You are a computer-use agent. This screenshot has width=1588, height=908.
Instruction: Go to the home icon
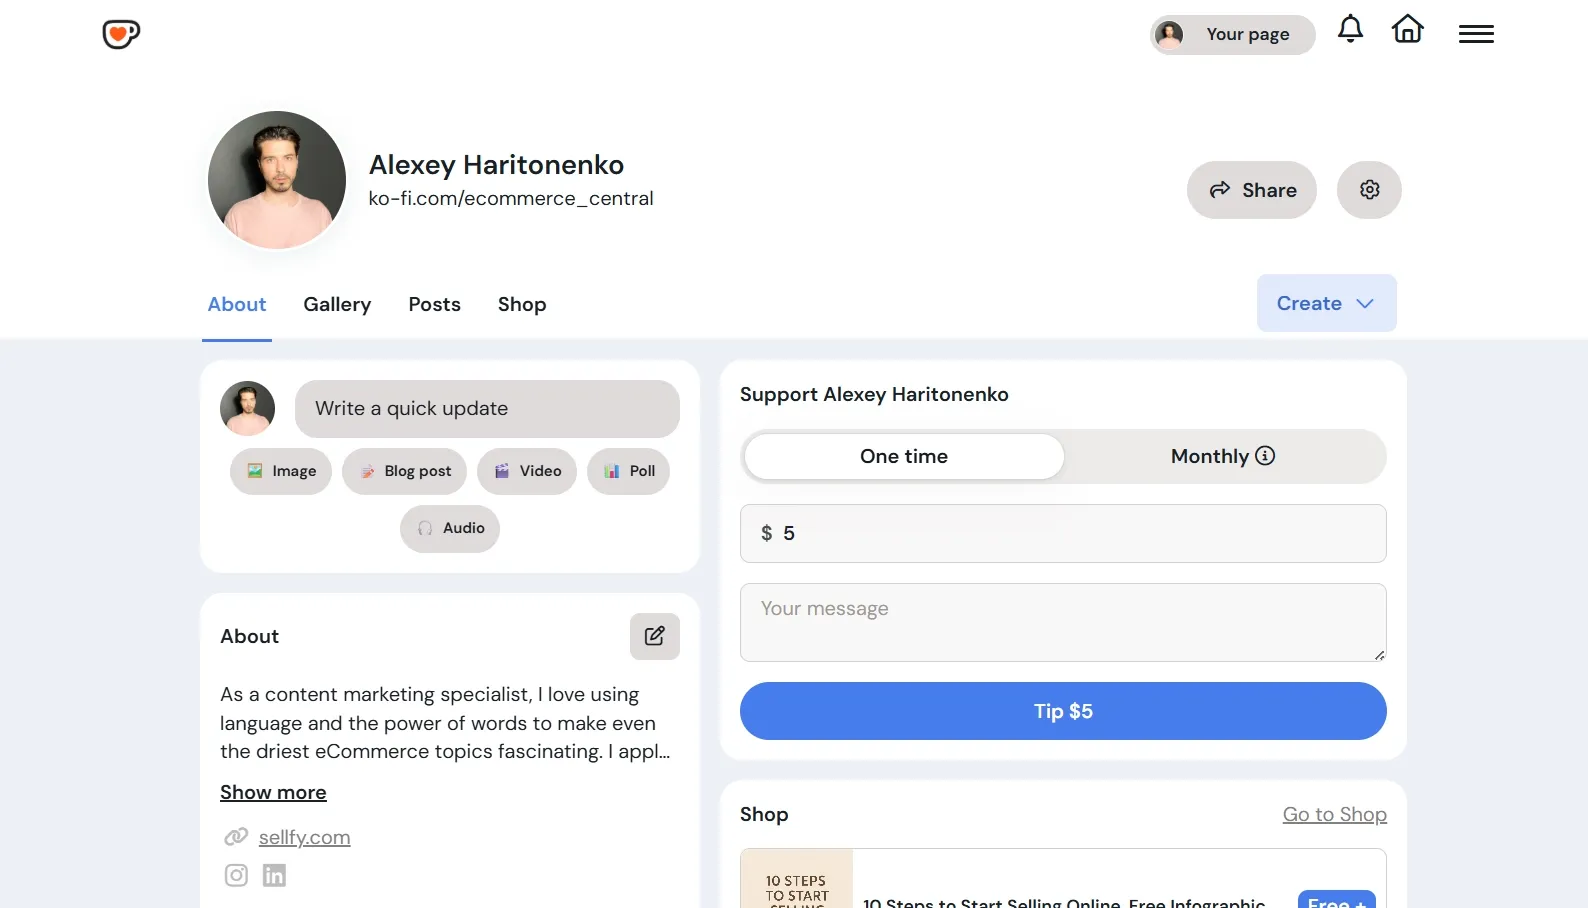(1407, 29)
